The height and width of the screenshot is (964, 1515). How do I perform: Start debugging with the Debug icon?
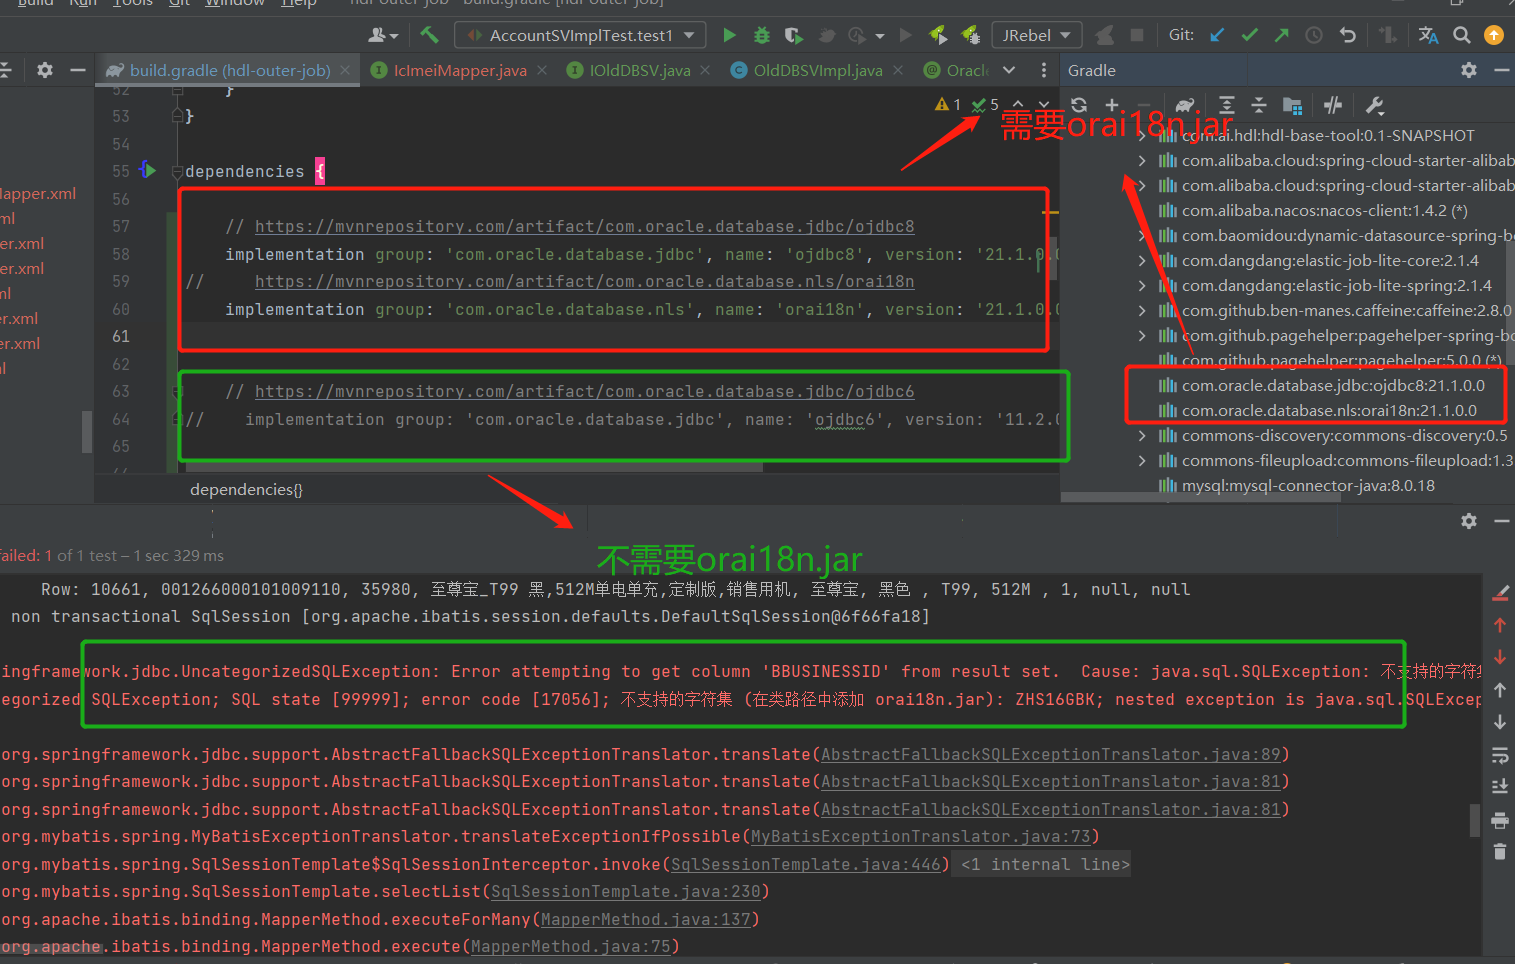point(761,35)
